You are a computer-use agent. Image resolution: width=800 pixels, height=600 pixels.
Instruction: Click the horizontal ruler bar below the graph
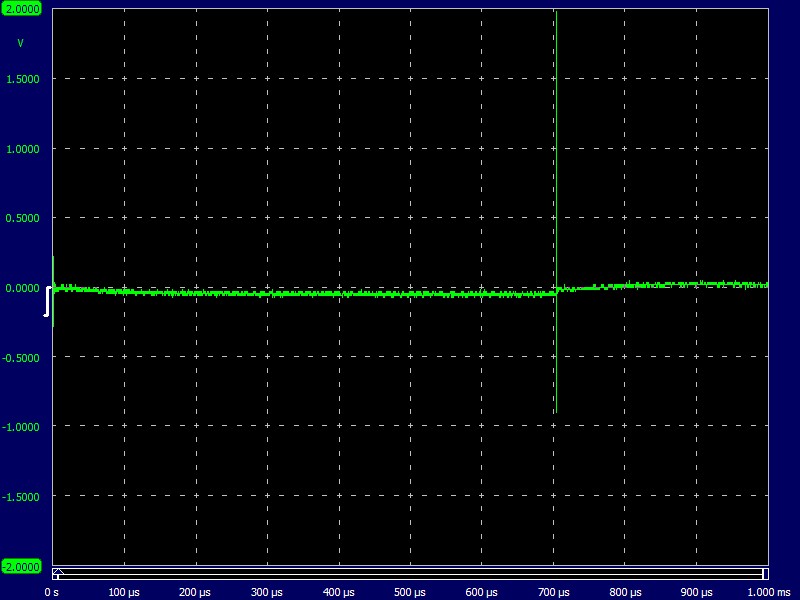[x=411, y=574]
